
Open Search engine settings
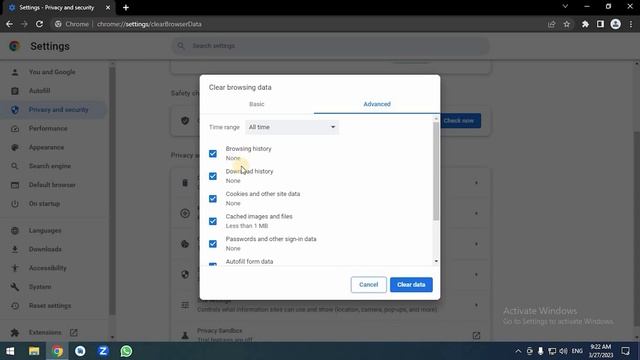pyautogui.click(x=49, y=166)
